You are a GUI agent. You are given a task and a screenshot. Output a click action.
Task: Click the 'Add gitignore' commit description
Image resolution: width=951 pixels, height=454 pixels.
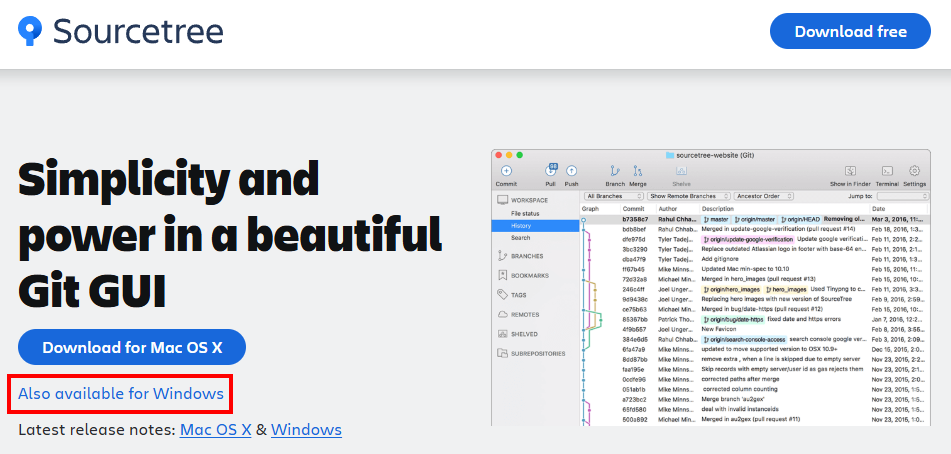[718, 259]
